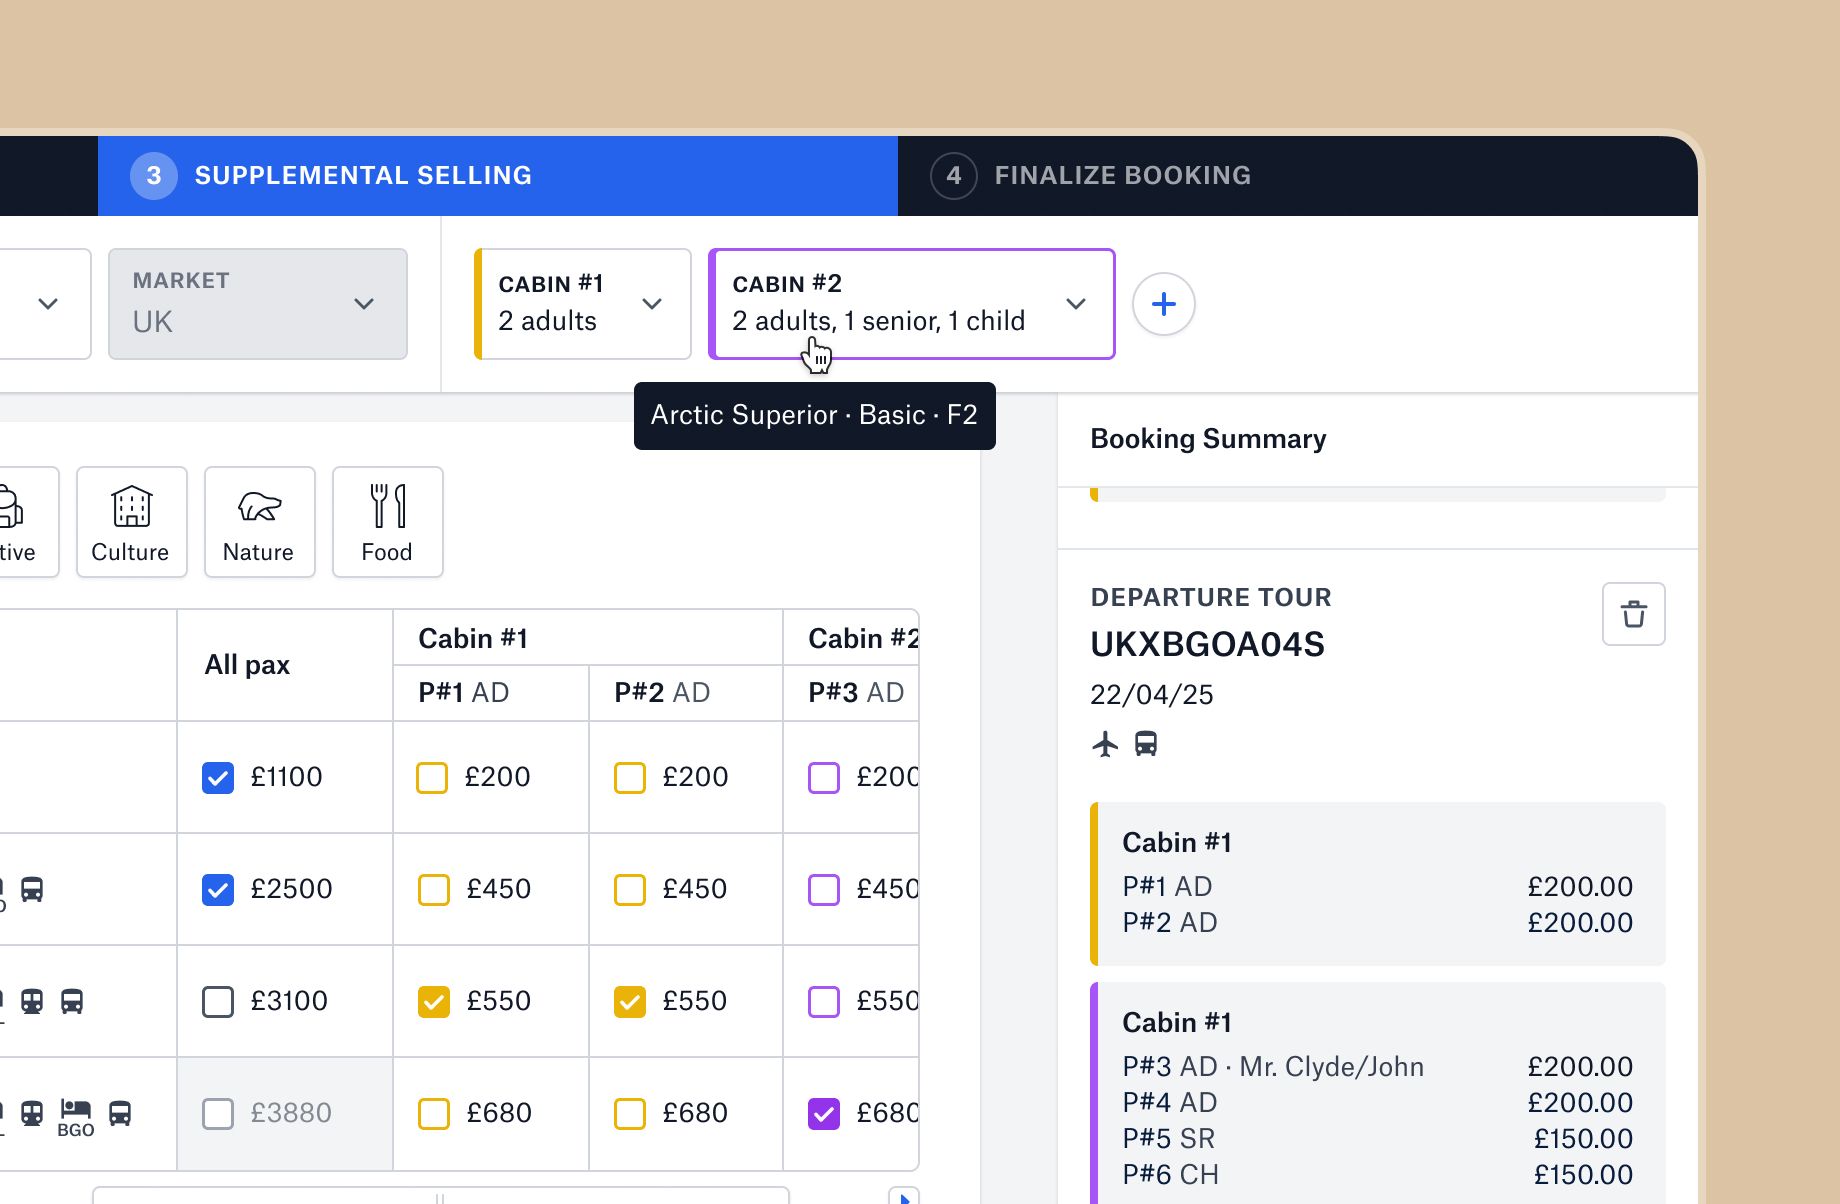Select the Nature category tile

pyautogui.click(x=259, y=522)
